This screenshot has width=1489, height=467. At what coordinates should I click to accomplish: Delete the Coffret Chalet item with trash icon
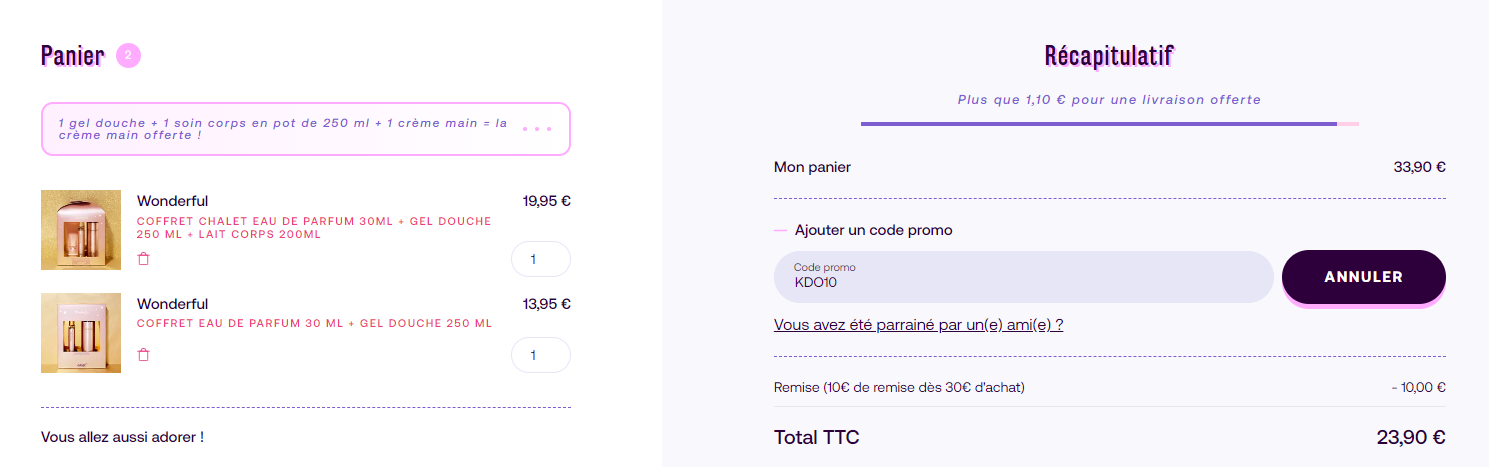[143, 259]
